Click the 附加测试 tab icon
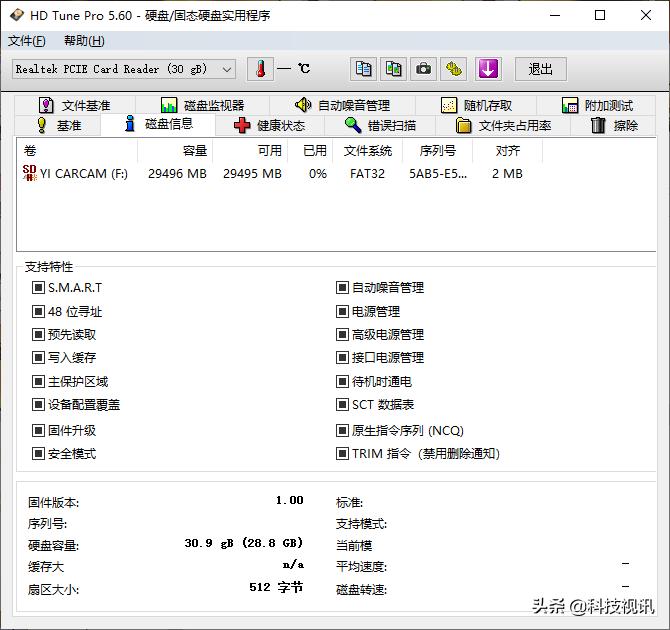670x630 pixels. click(570, 105)
